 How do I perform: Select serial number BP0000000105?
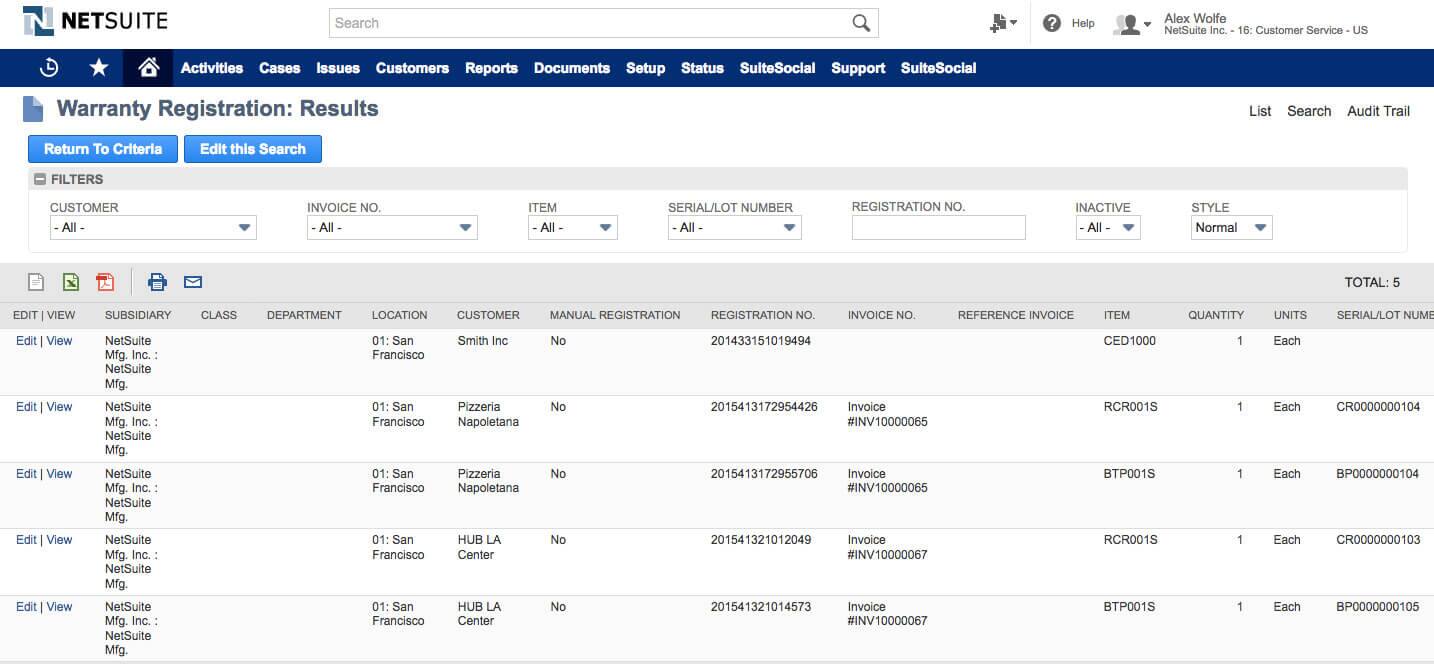click(x=1378, y=607)
